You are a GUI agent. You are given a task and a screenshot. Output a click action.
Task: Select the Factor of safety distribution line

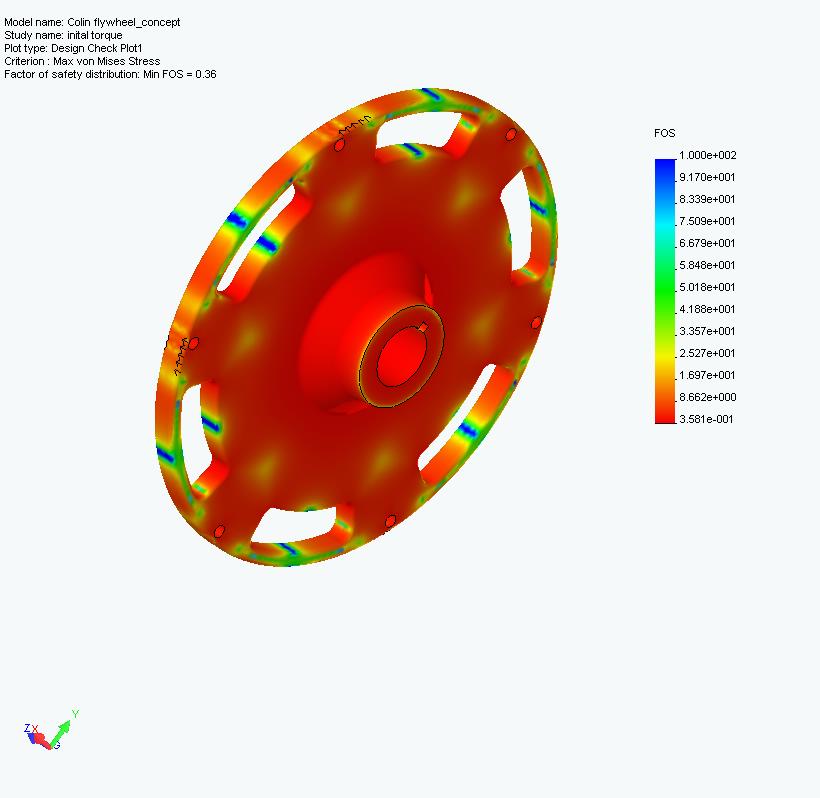[x=110, y=74]
